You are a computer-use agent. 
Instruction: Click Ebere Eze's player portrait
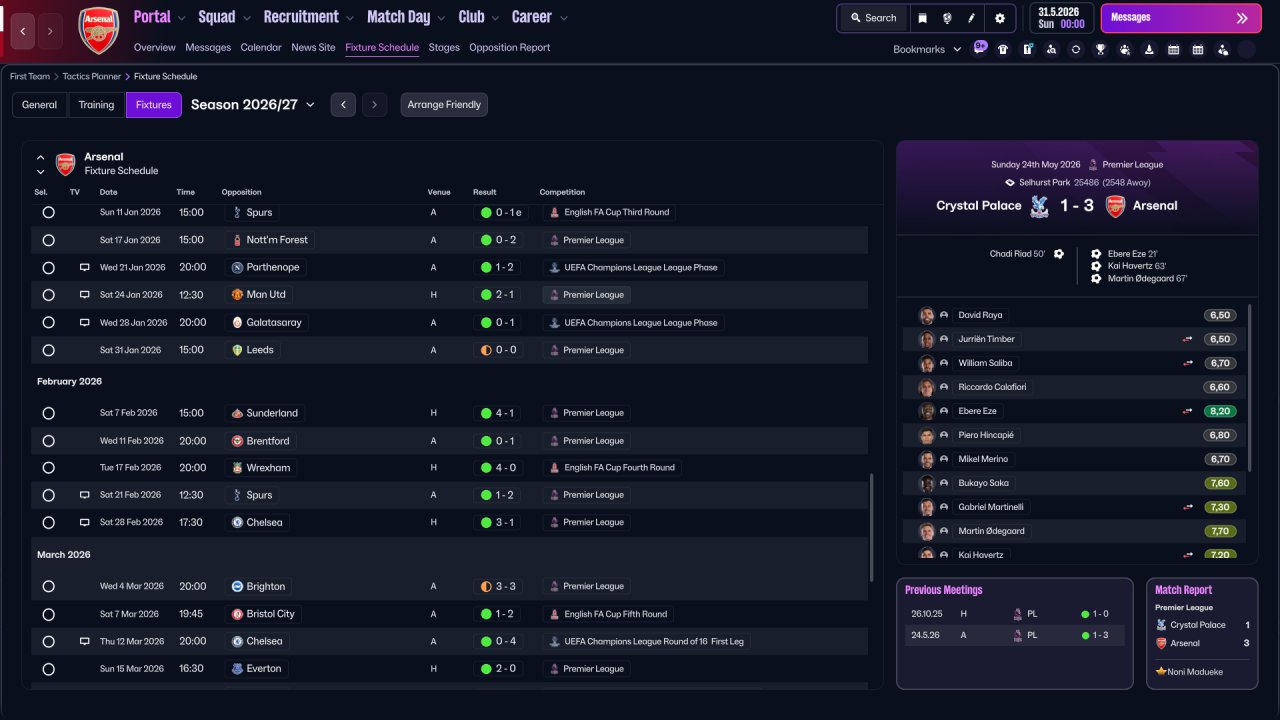point(927,411)
